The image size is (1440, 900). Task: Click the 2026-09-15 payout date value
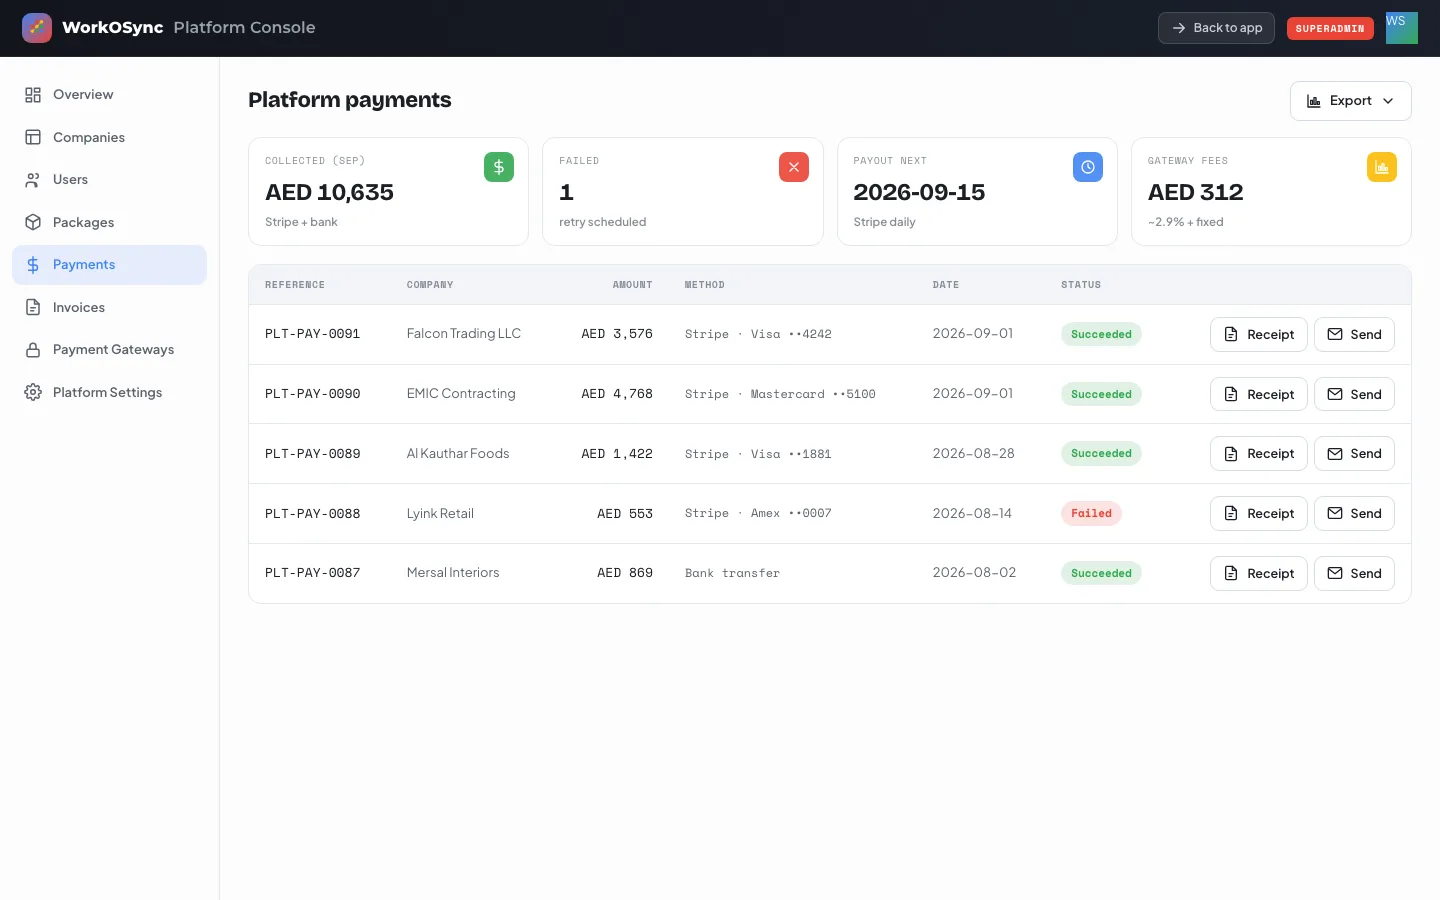919,192
